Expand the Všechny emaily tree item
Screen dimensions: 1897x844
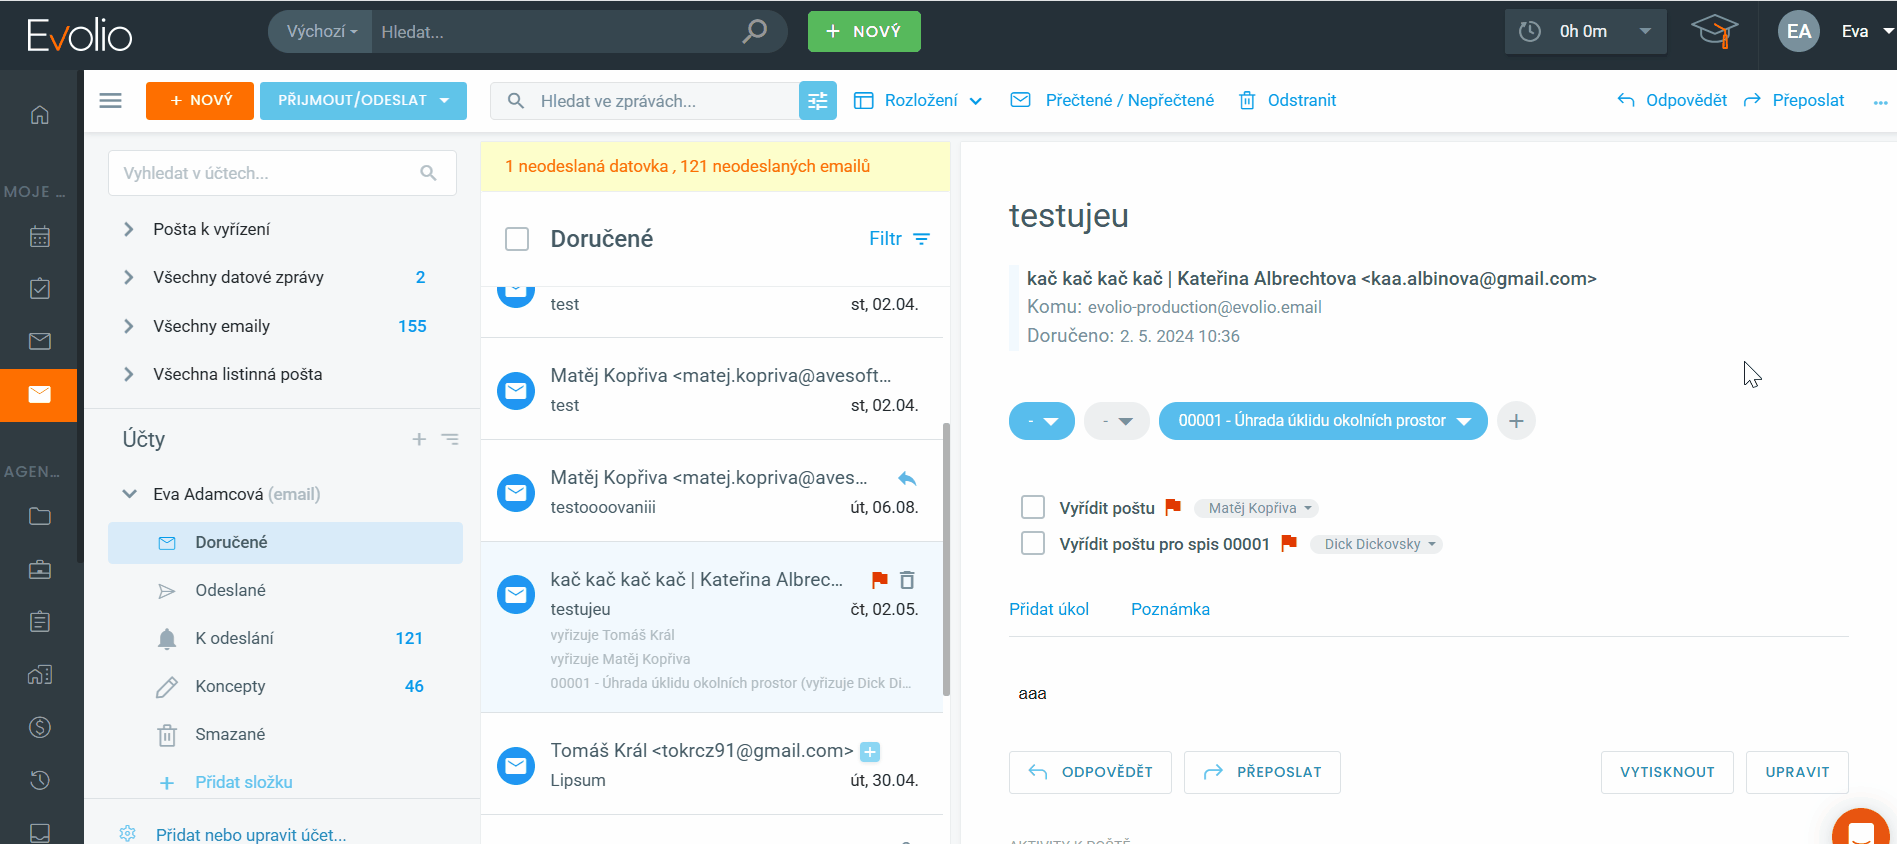pos(128,326)
